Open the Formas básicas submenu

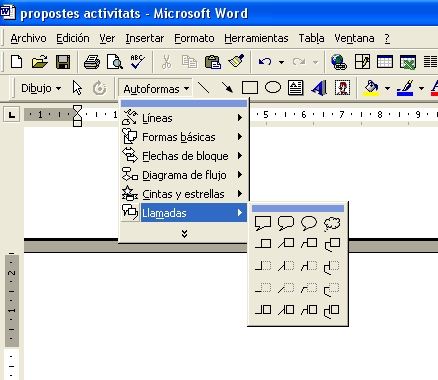184,137
